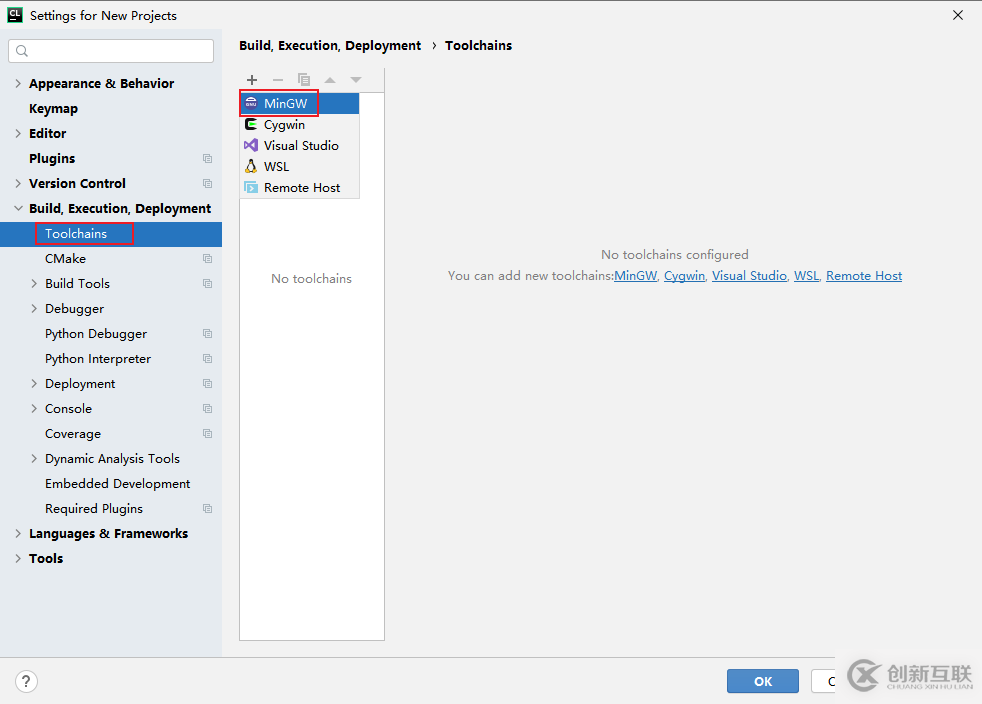This screenshot has width=982, height=704.
Task: Click the copy toolchain icon
Action: [304, 80]
